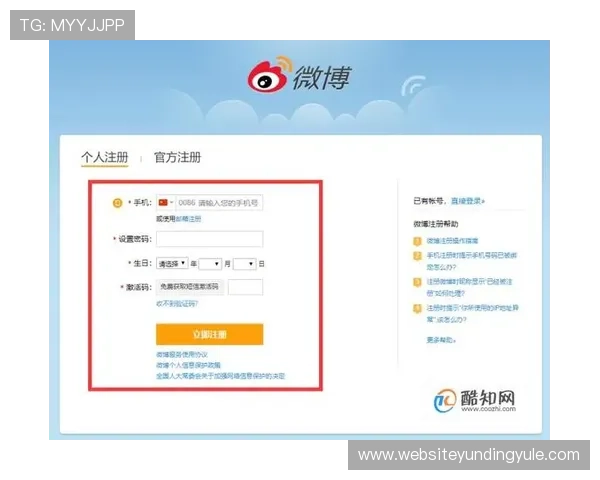Image resolution: width=600 pixels, height=480 pixels.
Task: Open 微博服务使用协议 link
Action: [x=182, y=354]
